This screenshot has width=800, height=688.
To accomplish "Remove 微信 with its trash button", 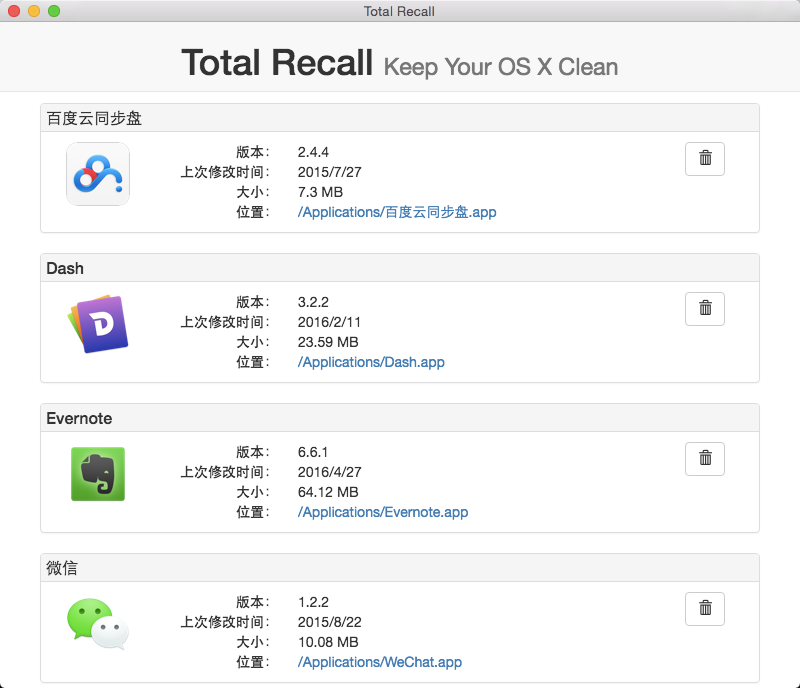I will [x=705, y=609].
